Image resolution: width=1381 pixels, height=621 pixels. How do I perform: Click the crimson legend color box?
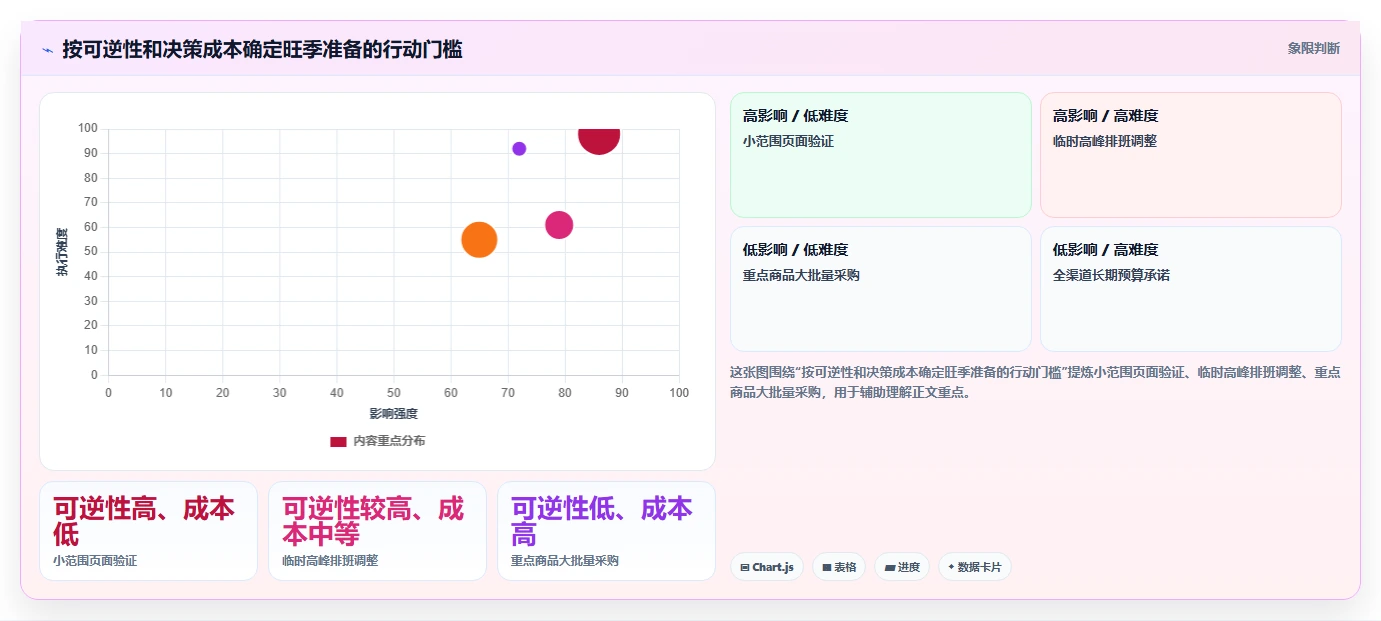click(338, 441)
